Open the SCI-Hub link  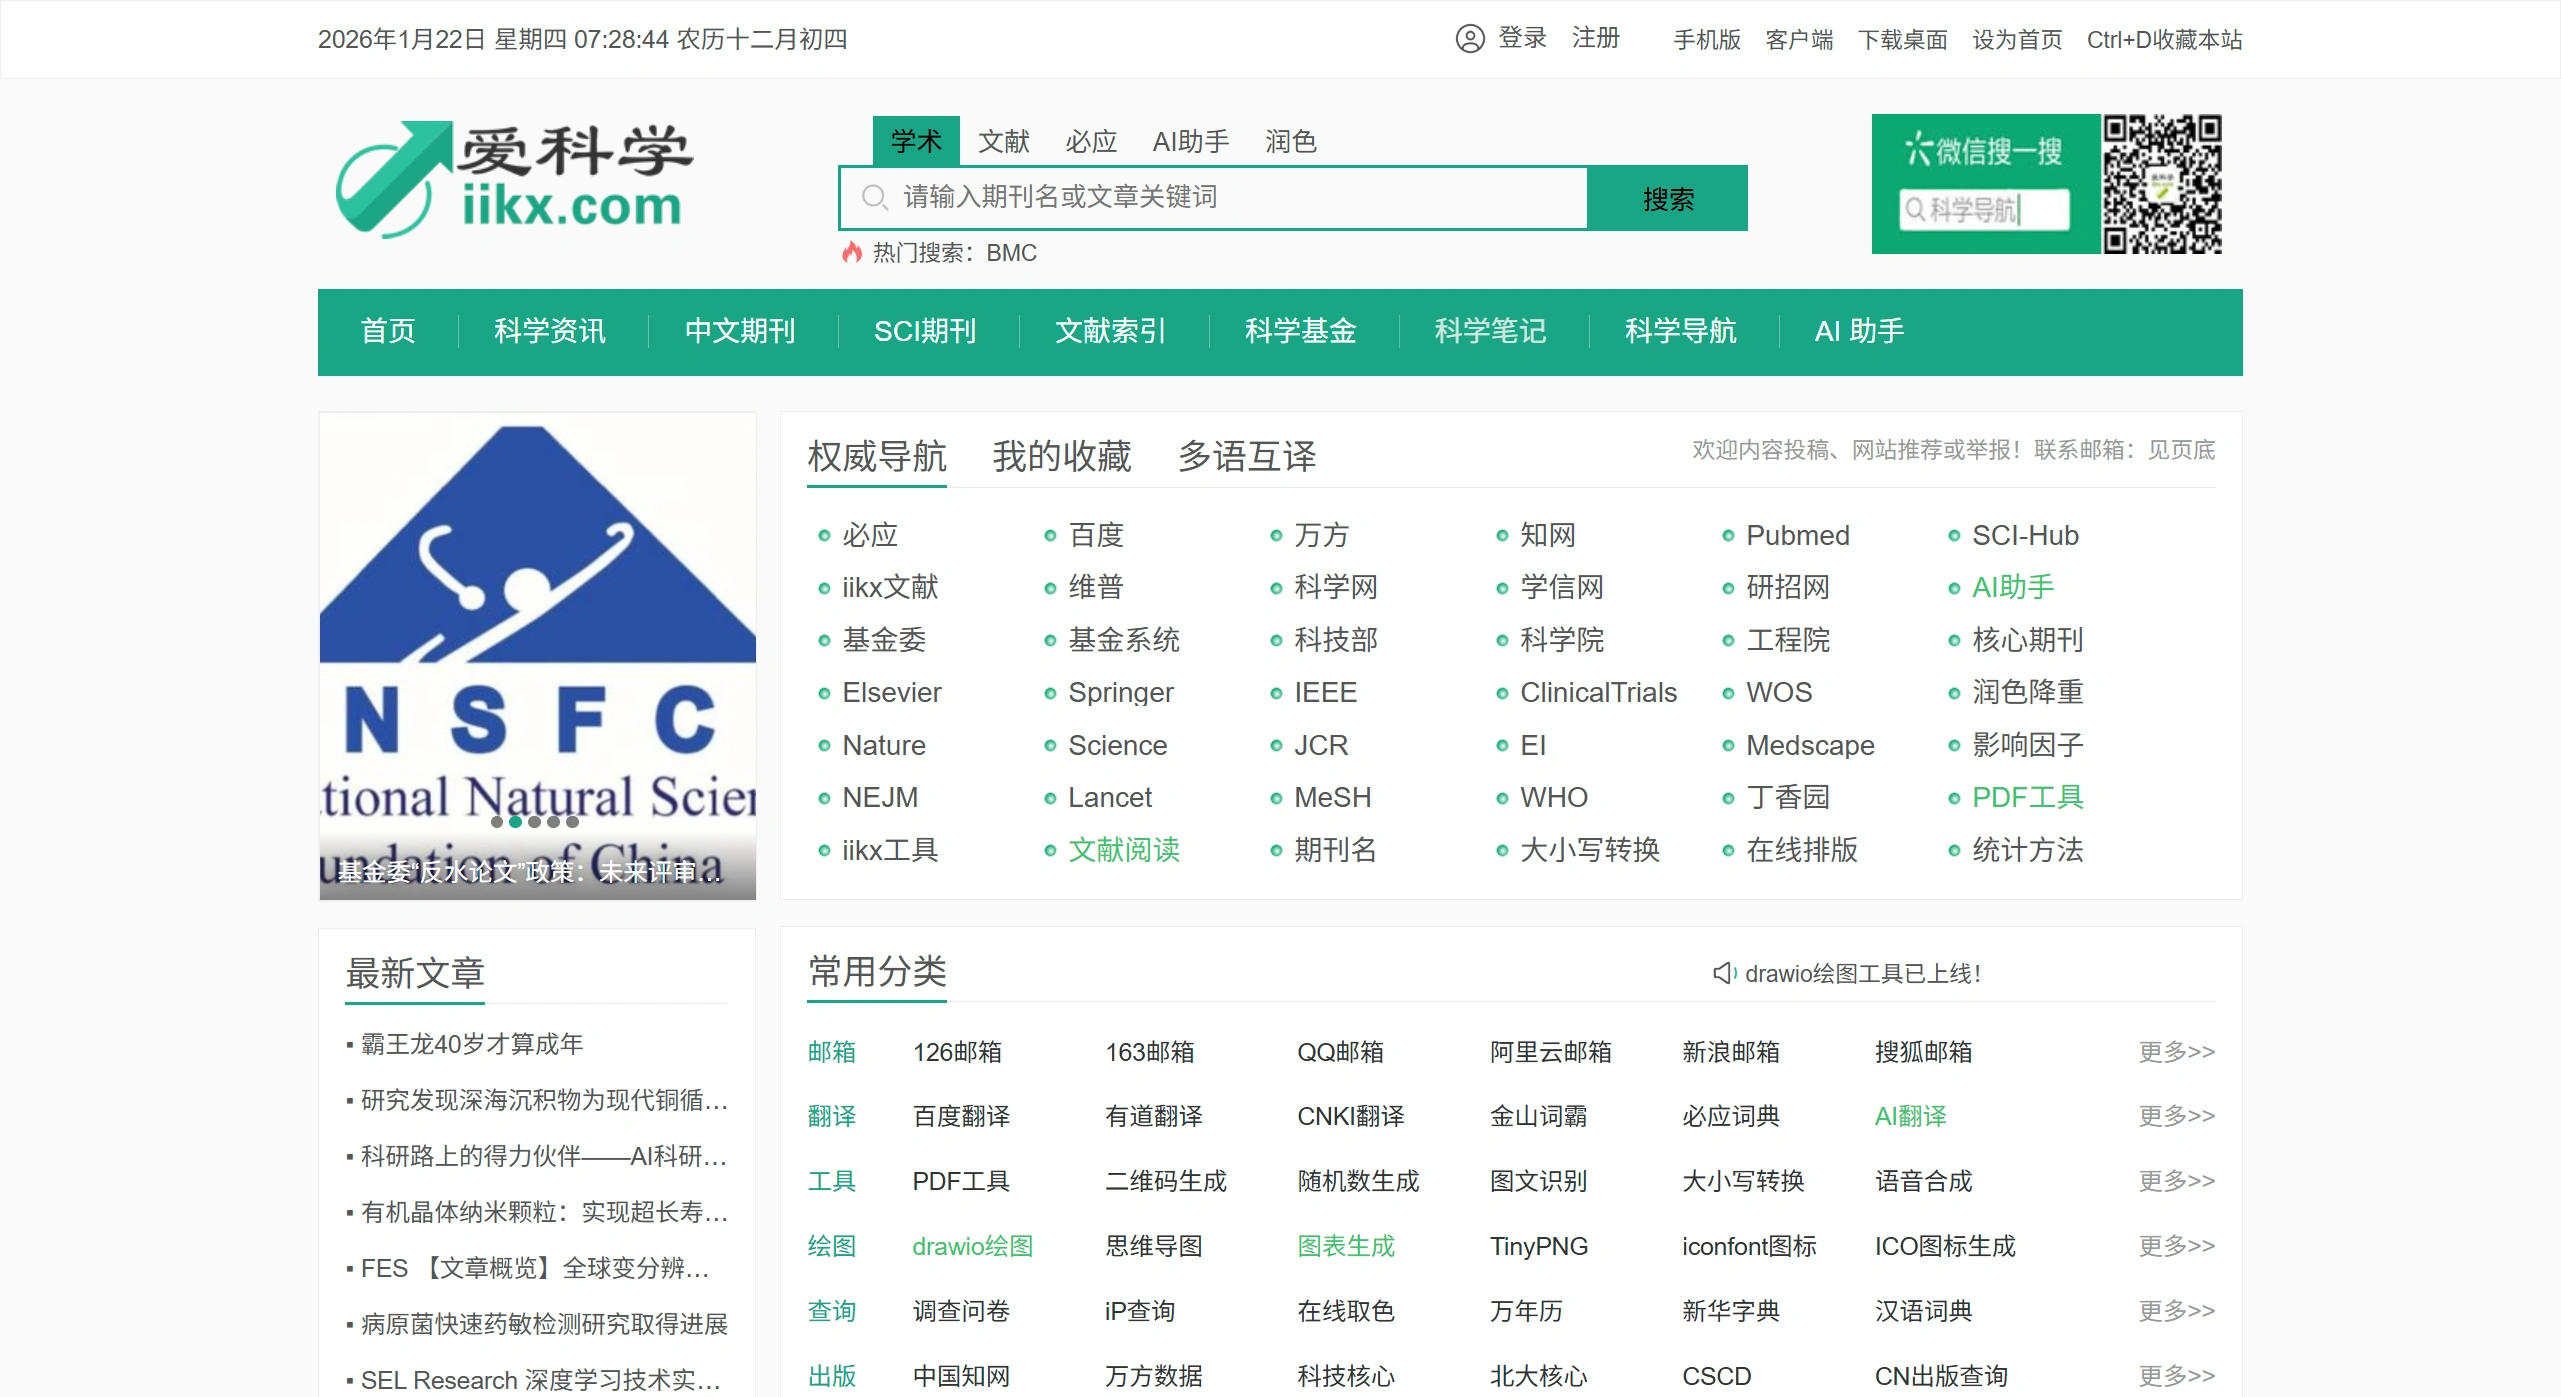click(x=2024, y=535)
